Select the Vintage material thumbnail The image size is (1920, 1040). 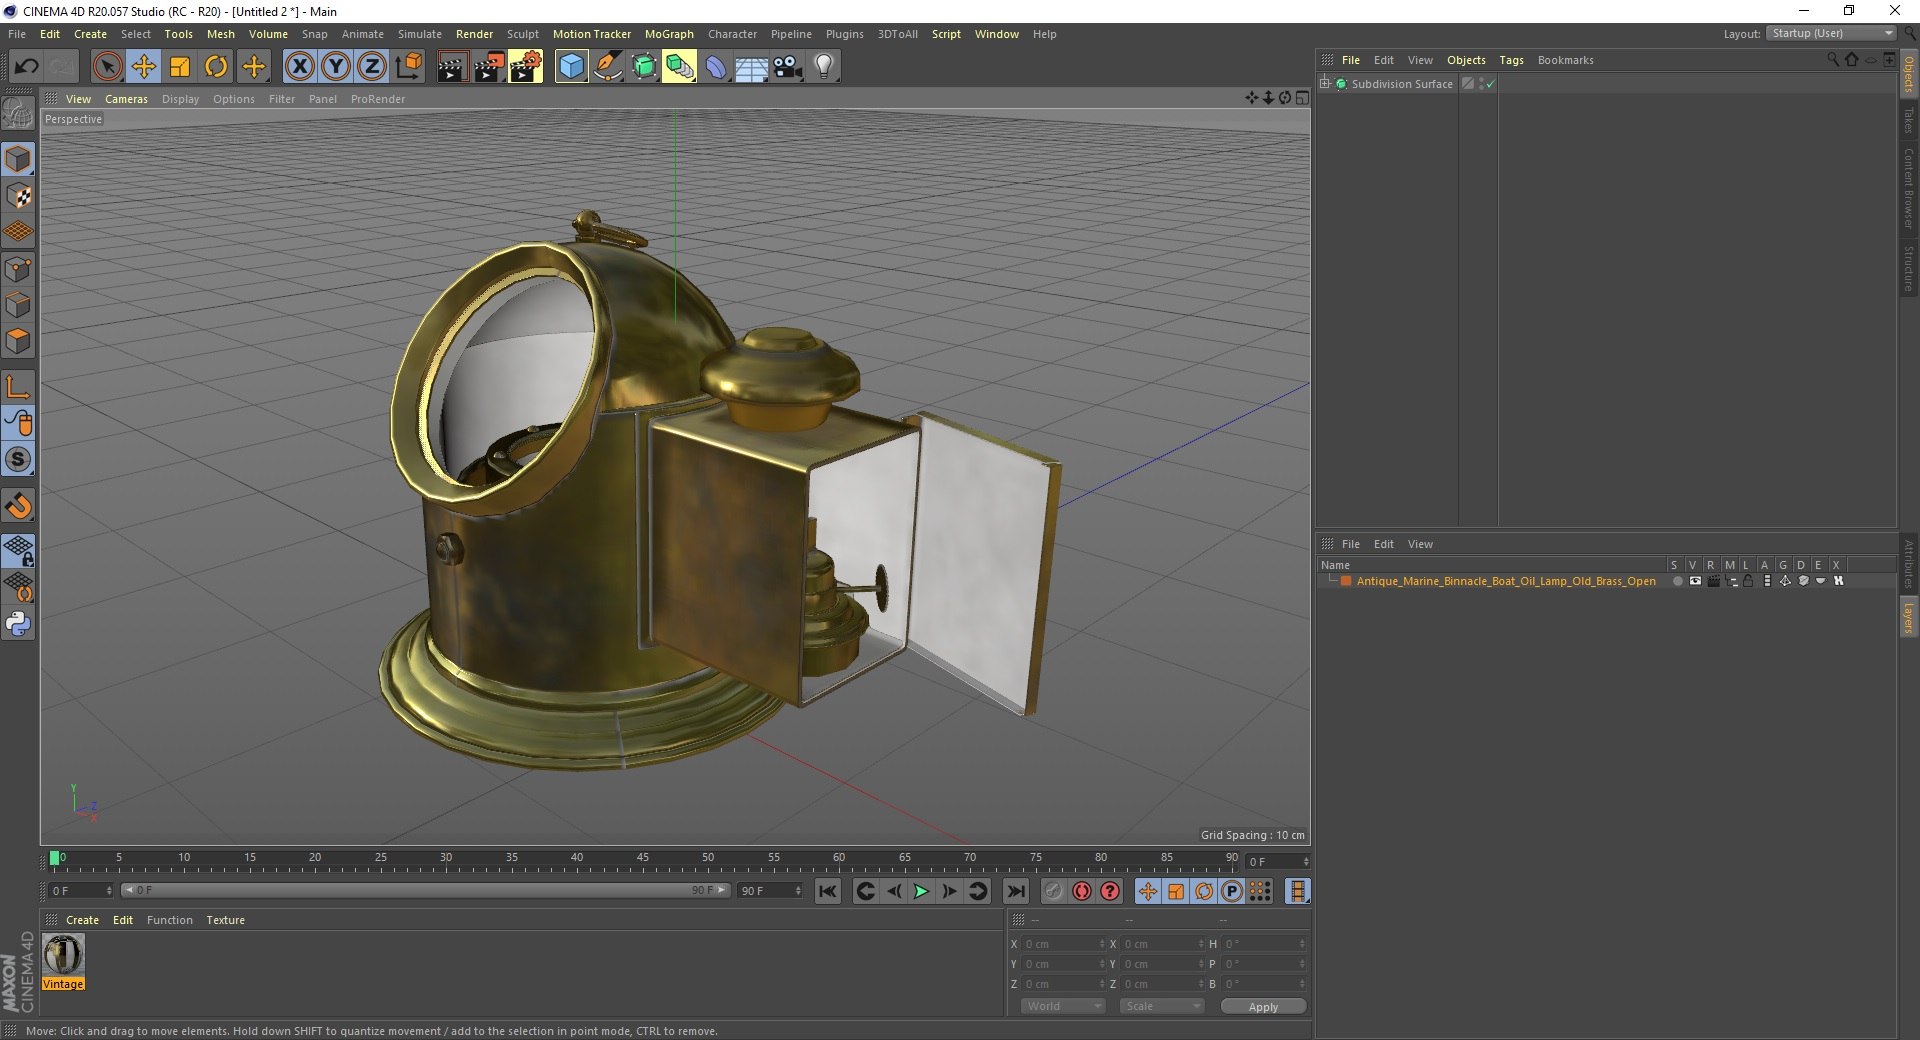(x=63, y=955)
